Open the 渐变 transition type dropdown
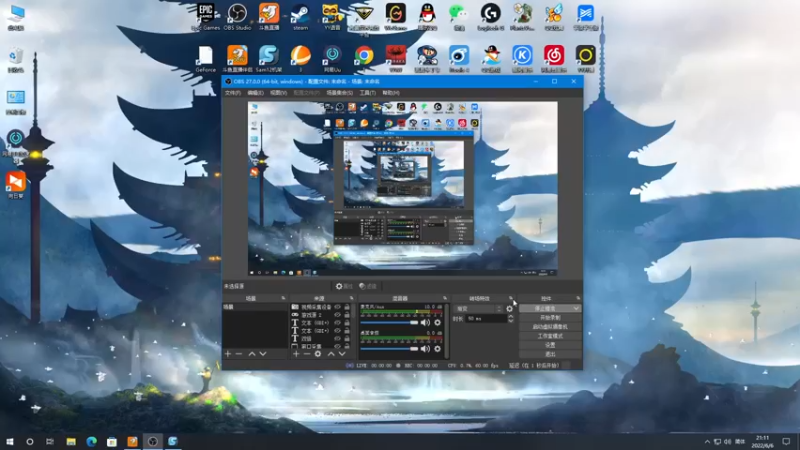 pos(479,309)
